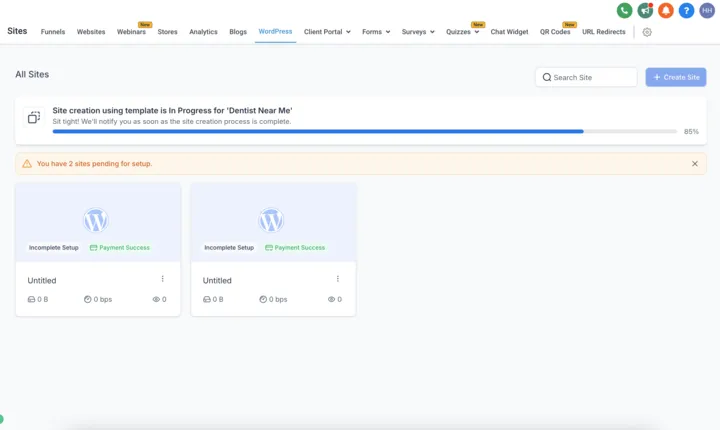Click the site creation progress bar

coord(365,131)
